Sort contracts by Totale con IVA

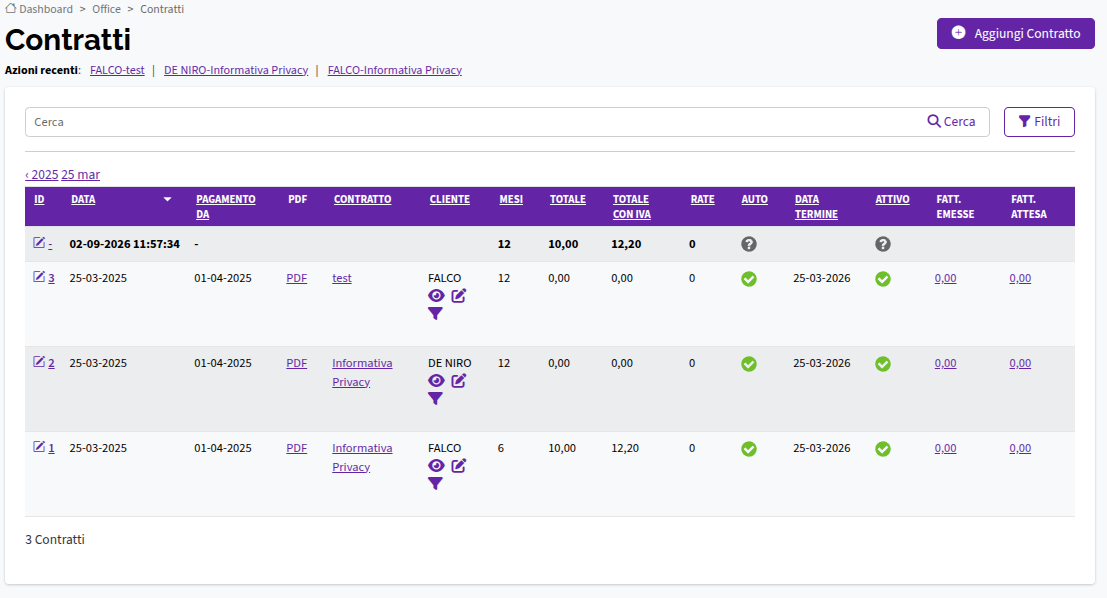click(x=632, y=207)
